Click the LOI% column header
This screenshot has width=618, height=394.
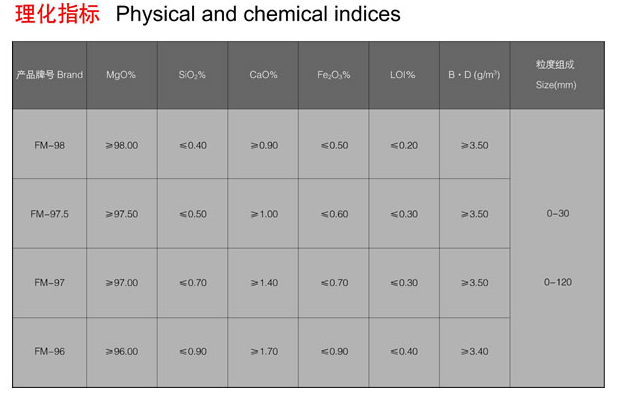(403, 75)
